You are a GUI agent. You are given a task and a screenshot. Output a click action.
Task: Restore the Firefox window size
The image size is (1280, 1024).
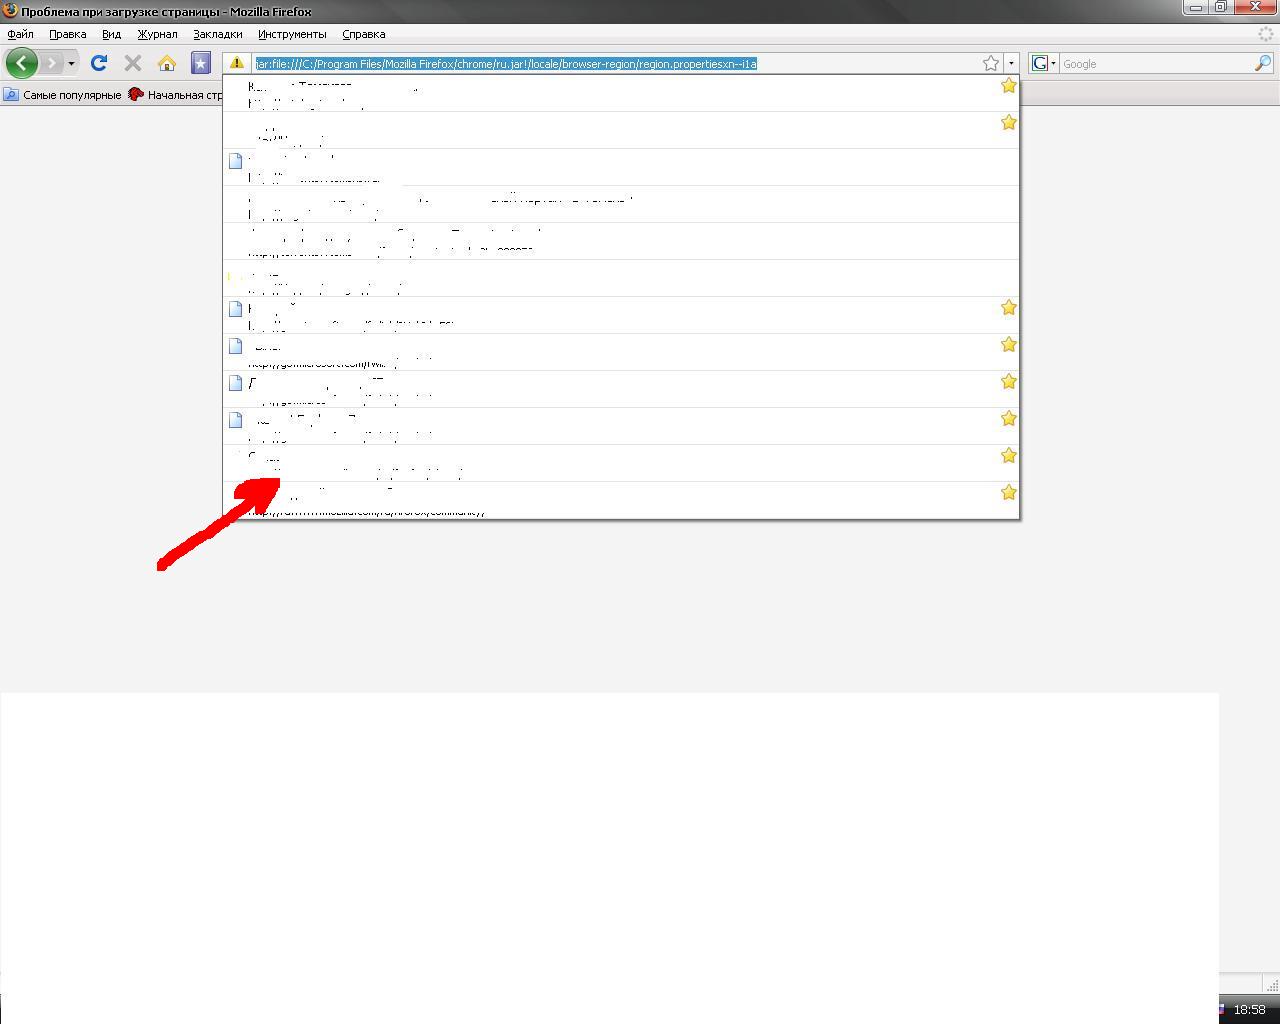point(1220,7)
